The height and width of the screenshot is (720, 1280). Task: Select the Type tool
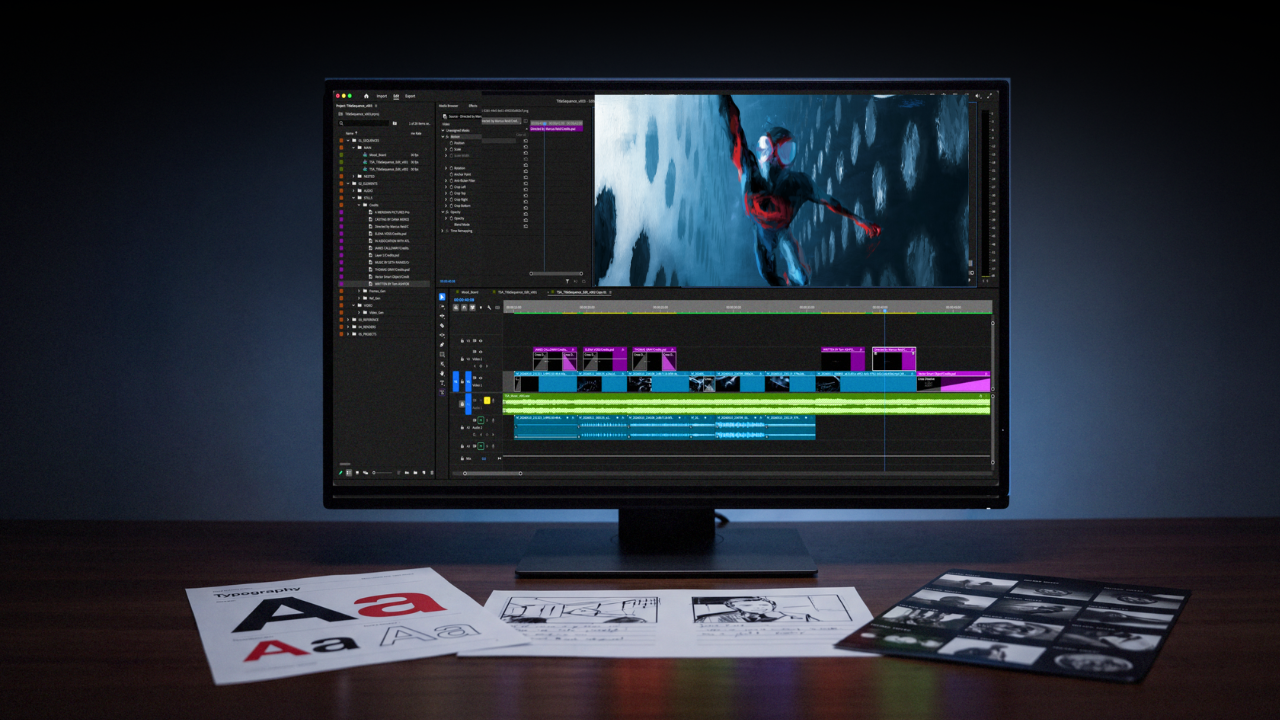pos(442,383)
